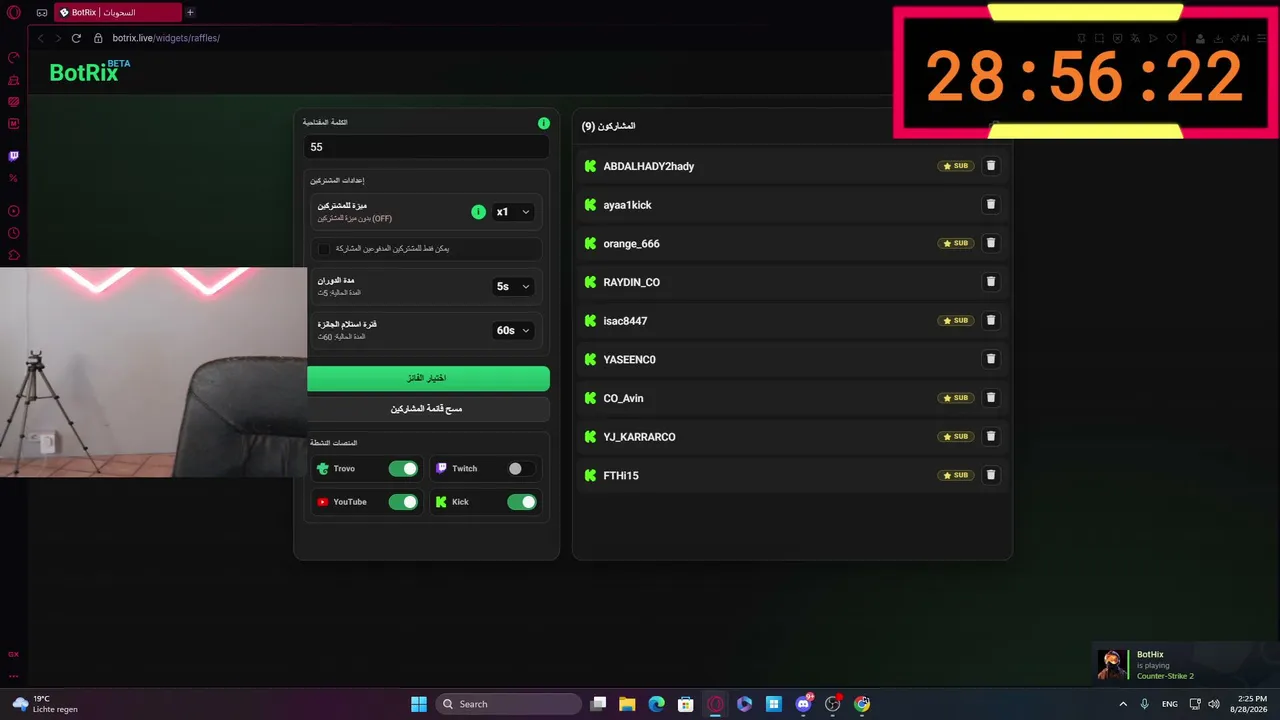Show hidden system tray icons

[x=1123, y=704]
